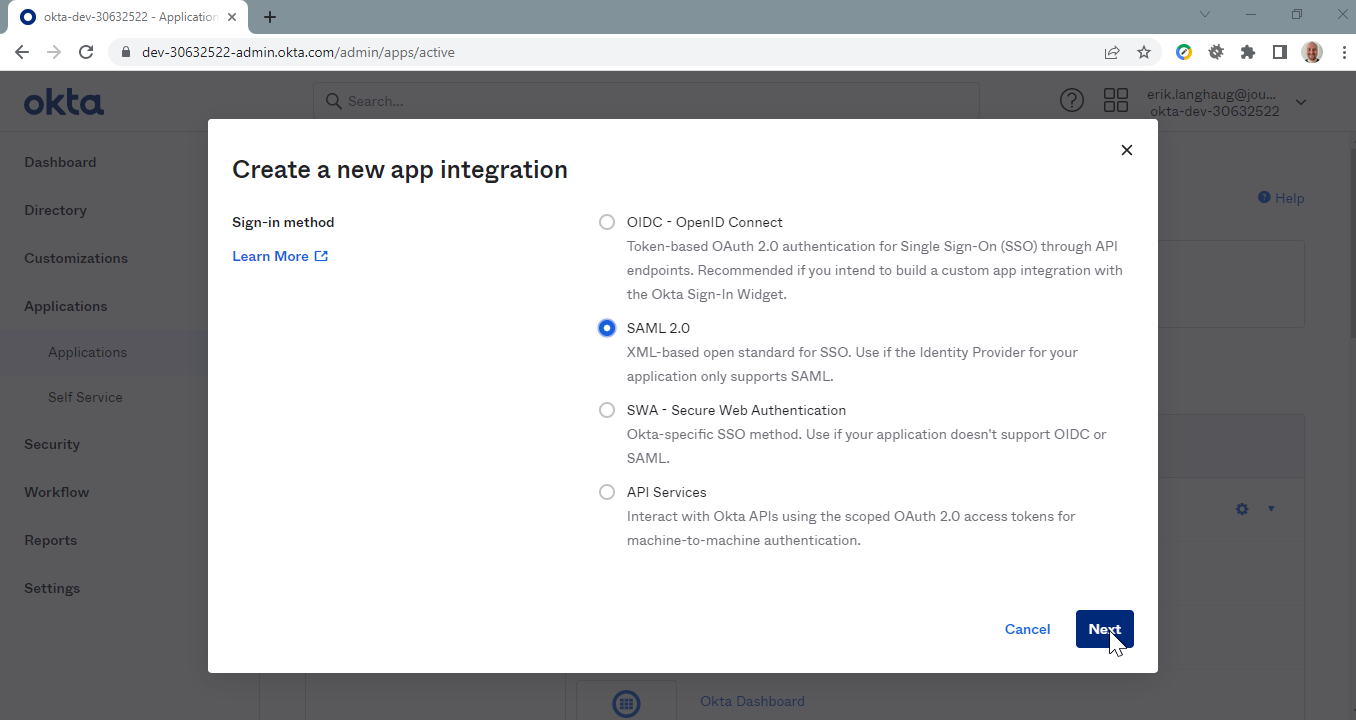This screenshot has width=1356, height=720.
Task: Toggle the browser side panel icon
Action: point(1279,52)
